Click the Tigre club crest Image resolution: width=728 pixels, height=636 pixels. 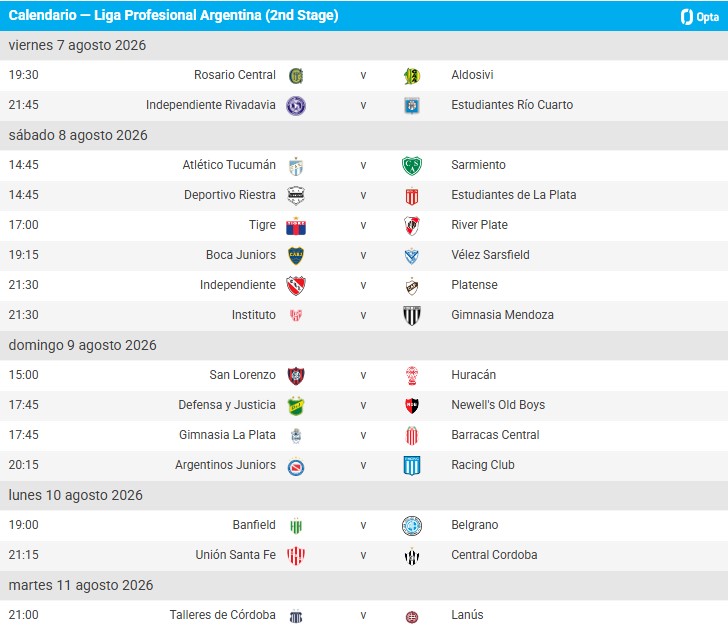296,226
